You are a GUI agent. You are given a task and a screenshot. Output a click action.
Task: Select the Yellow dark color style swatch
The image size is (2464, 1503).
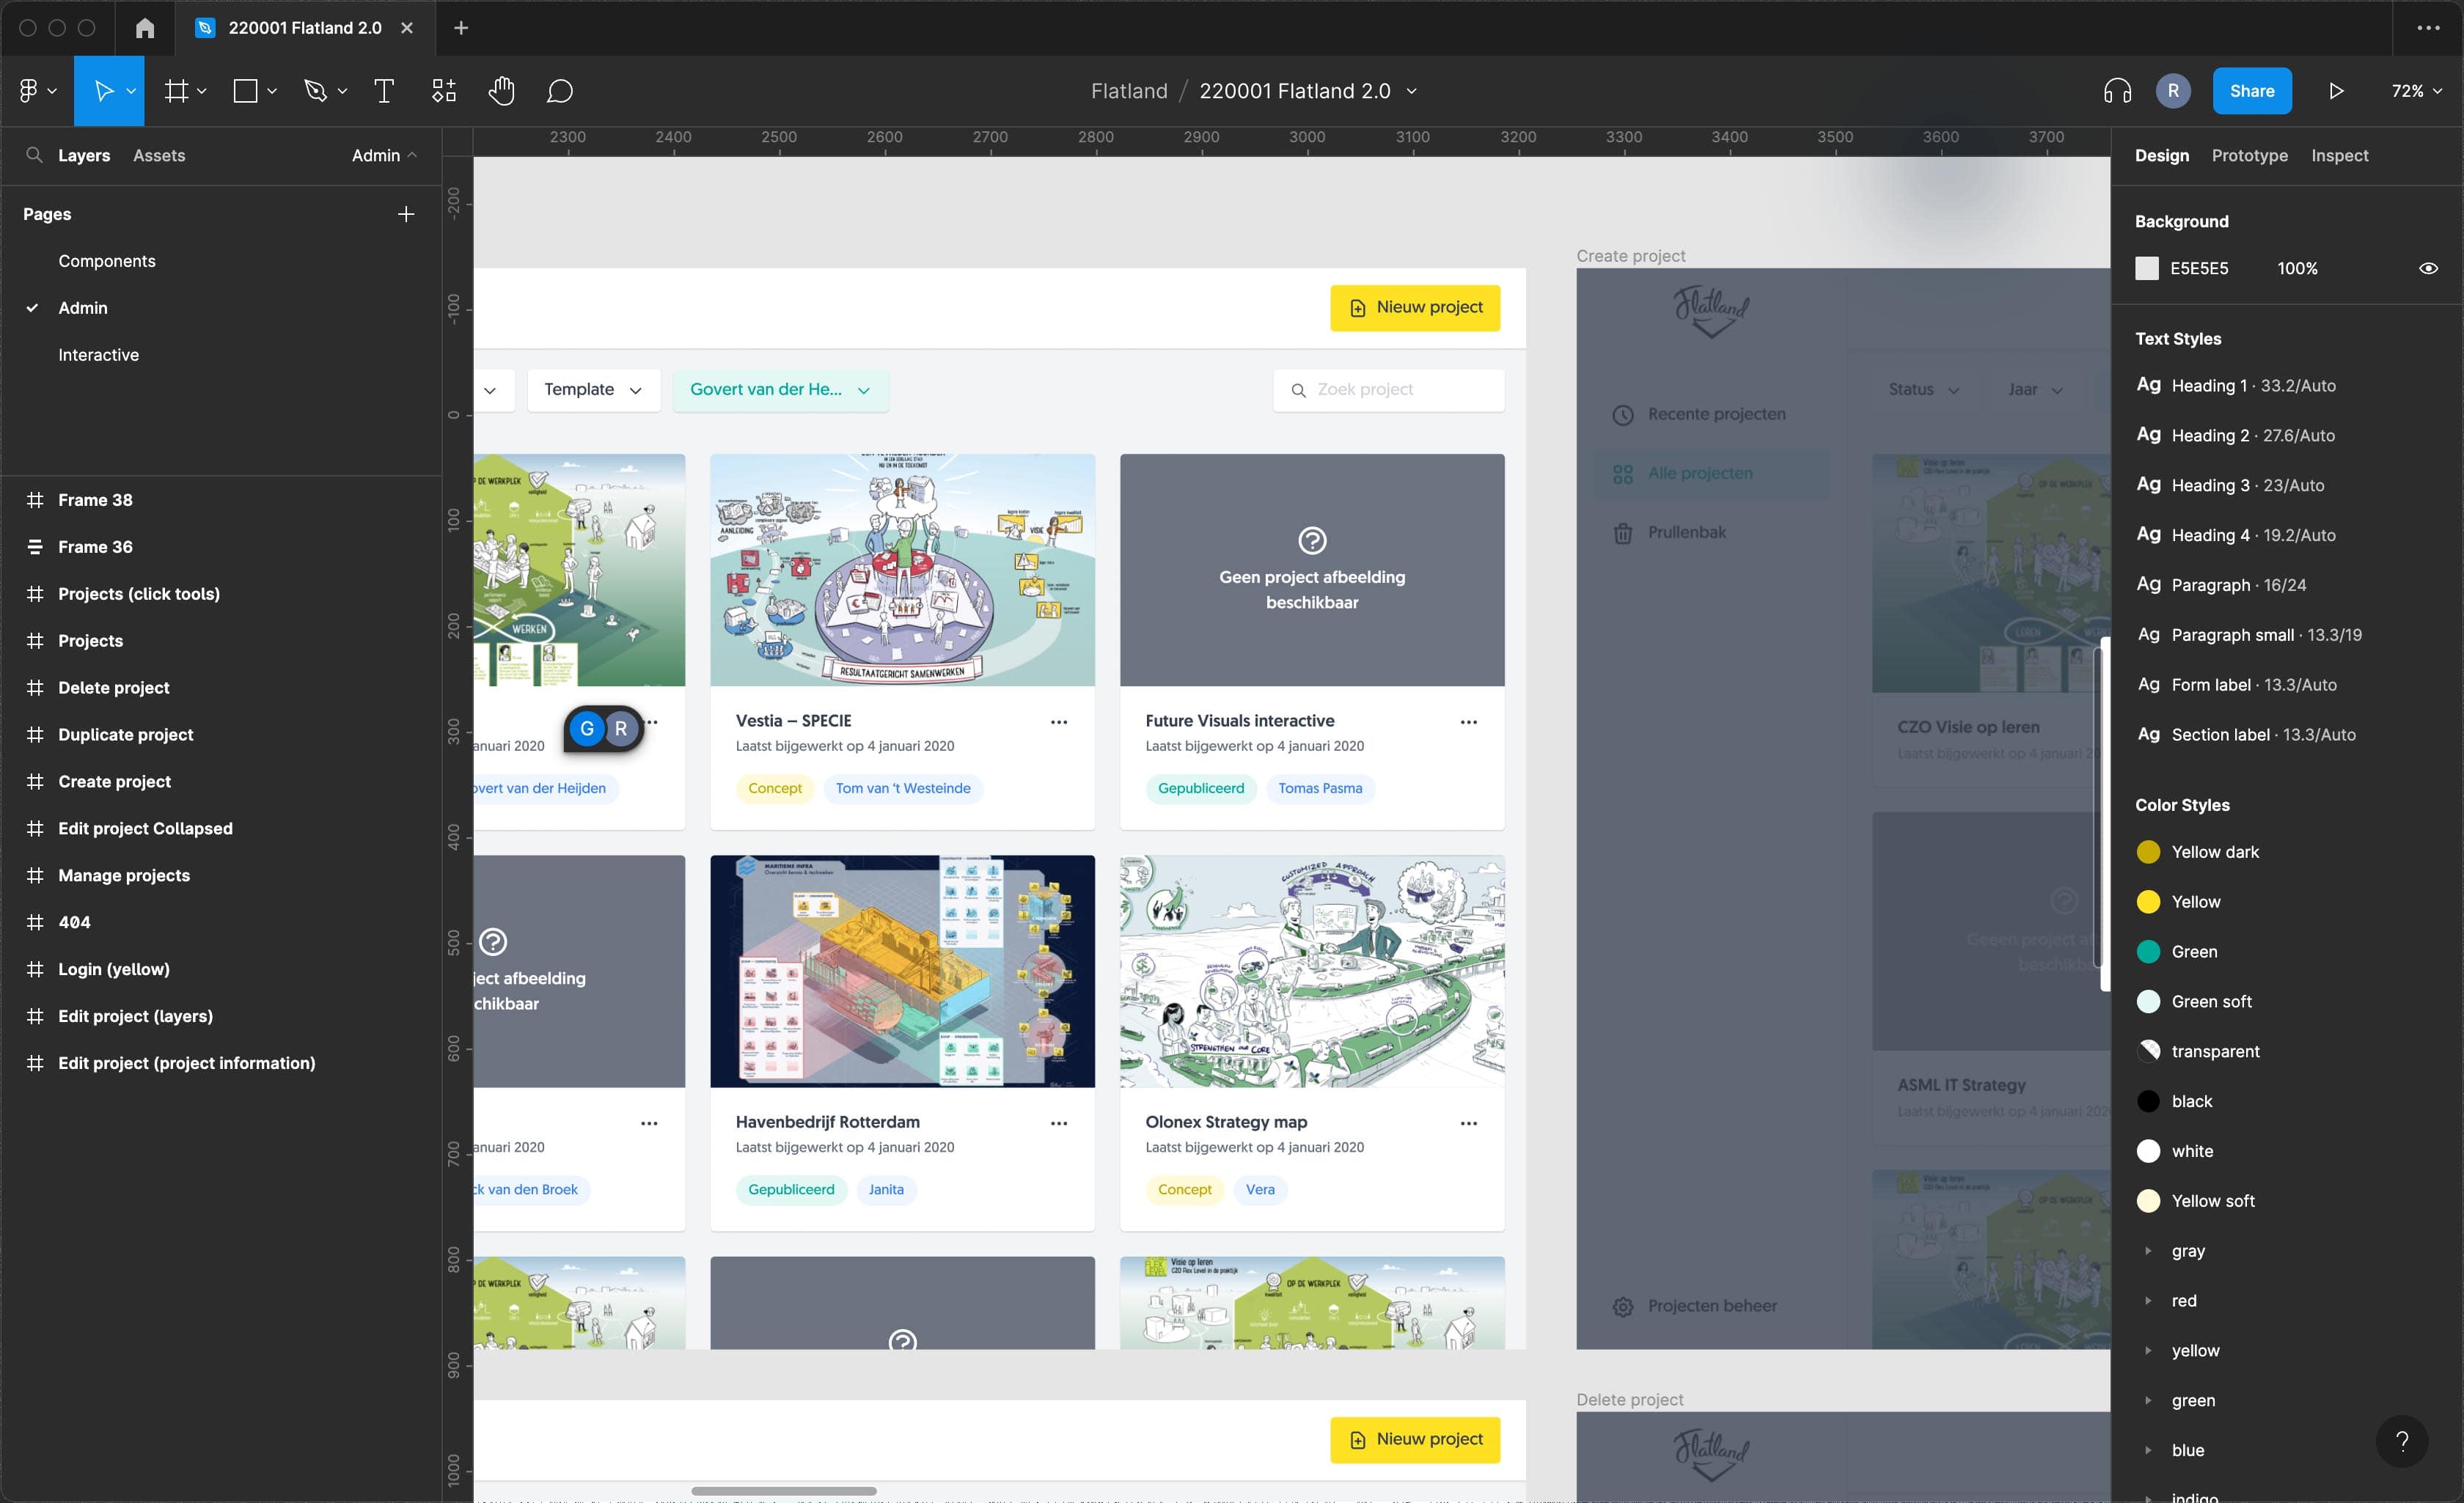2150,851
